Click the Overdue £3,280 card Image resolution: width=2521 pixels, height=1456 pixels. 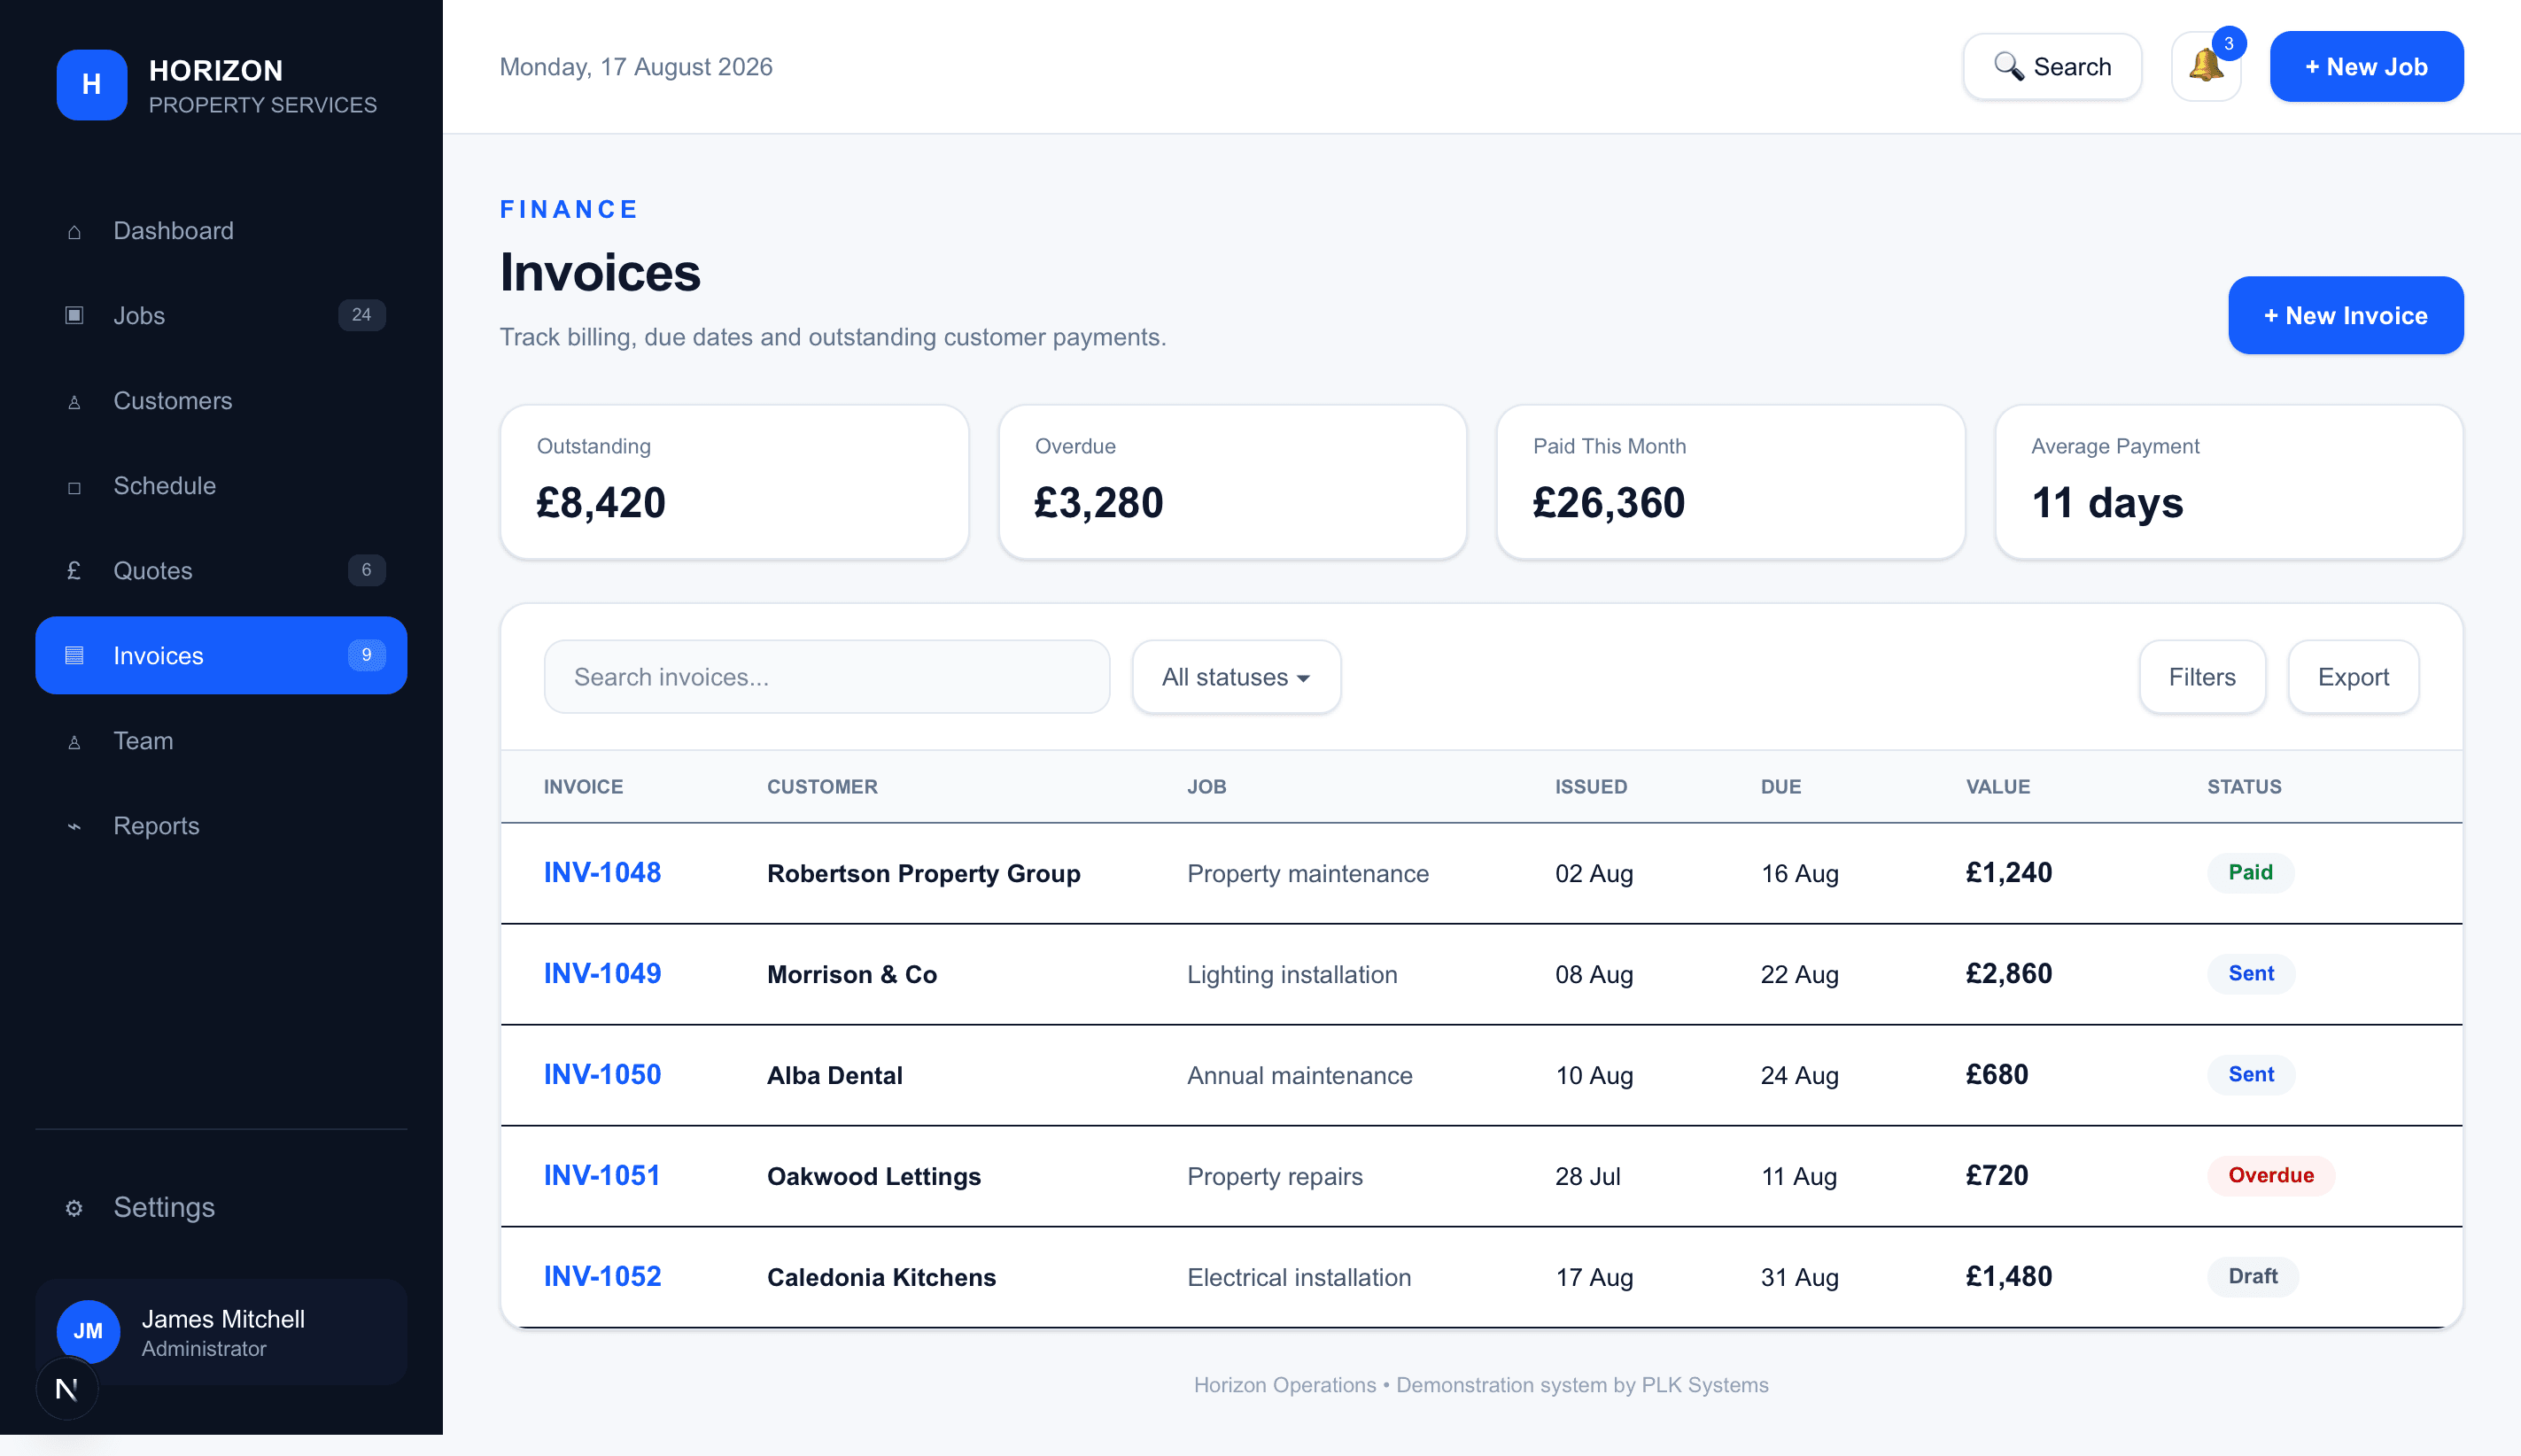pos(1232,482)
